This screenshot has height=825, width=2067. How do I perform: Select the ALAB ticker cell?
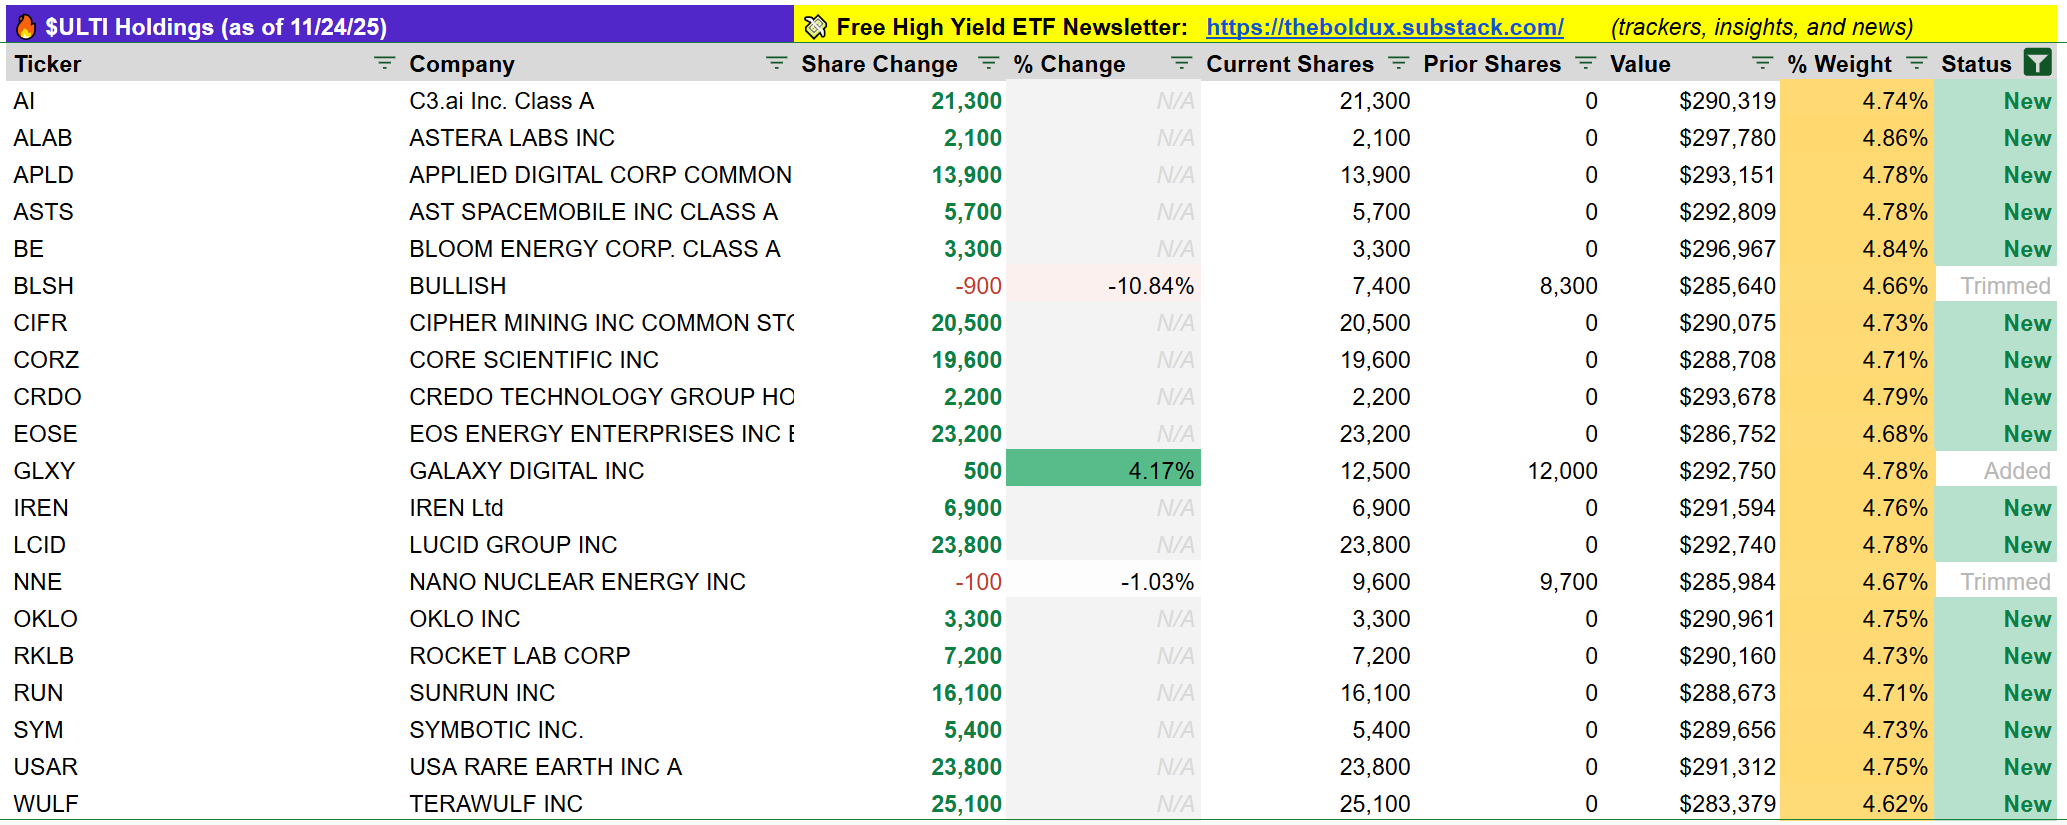tap(204, 138)
